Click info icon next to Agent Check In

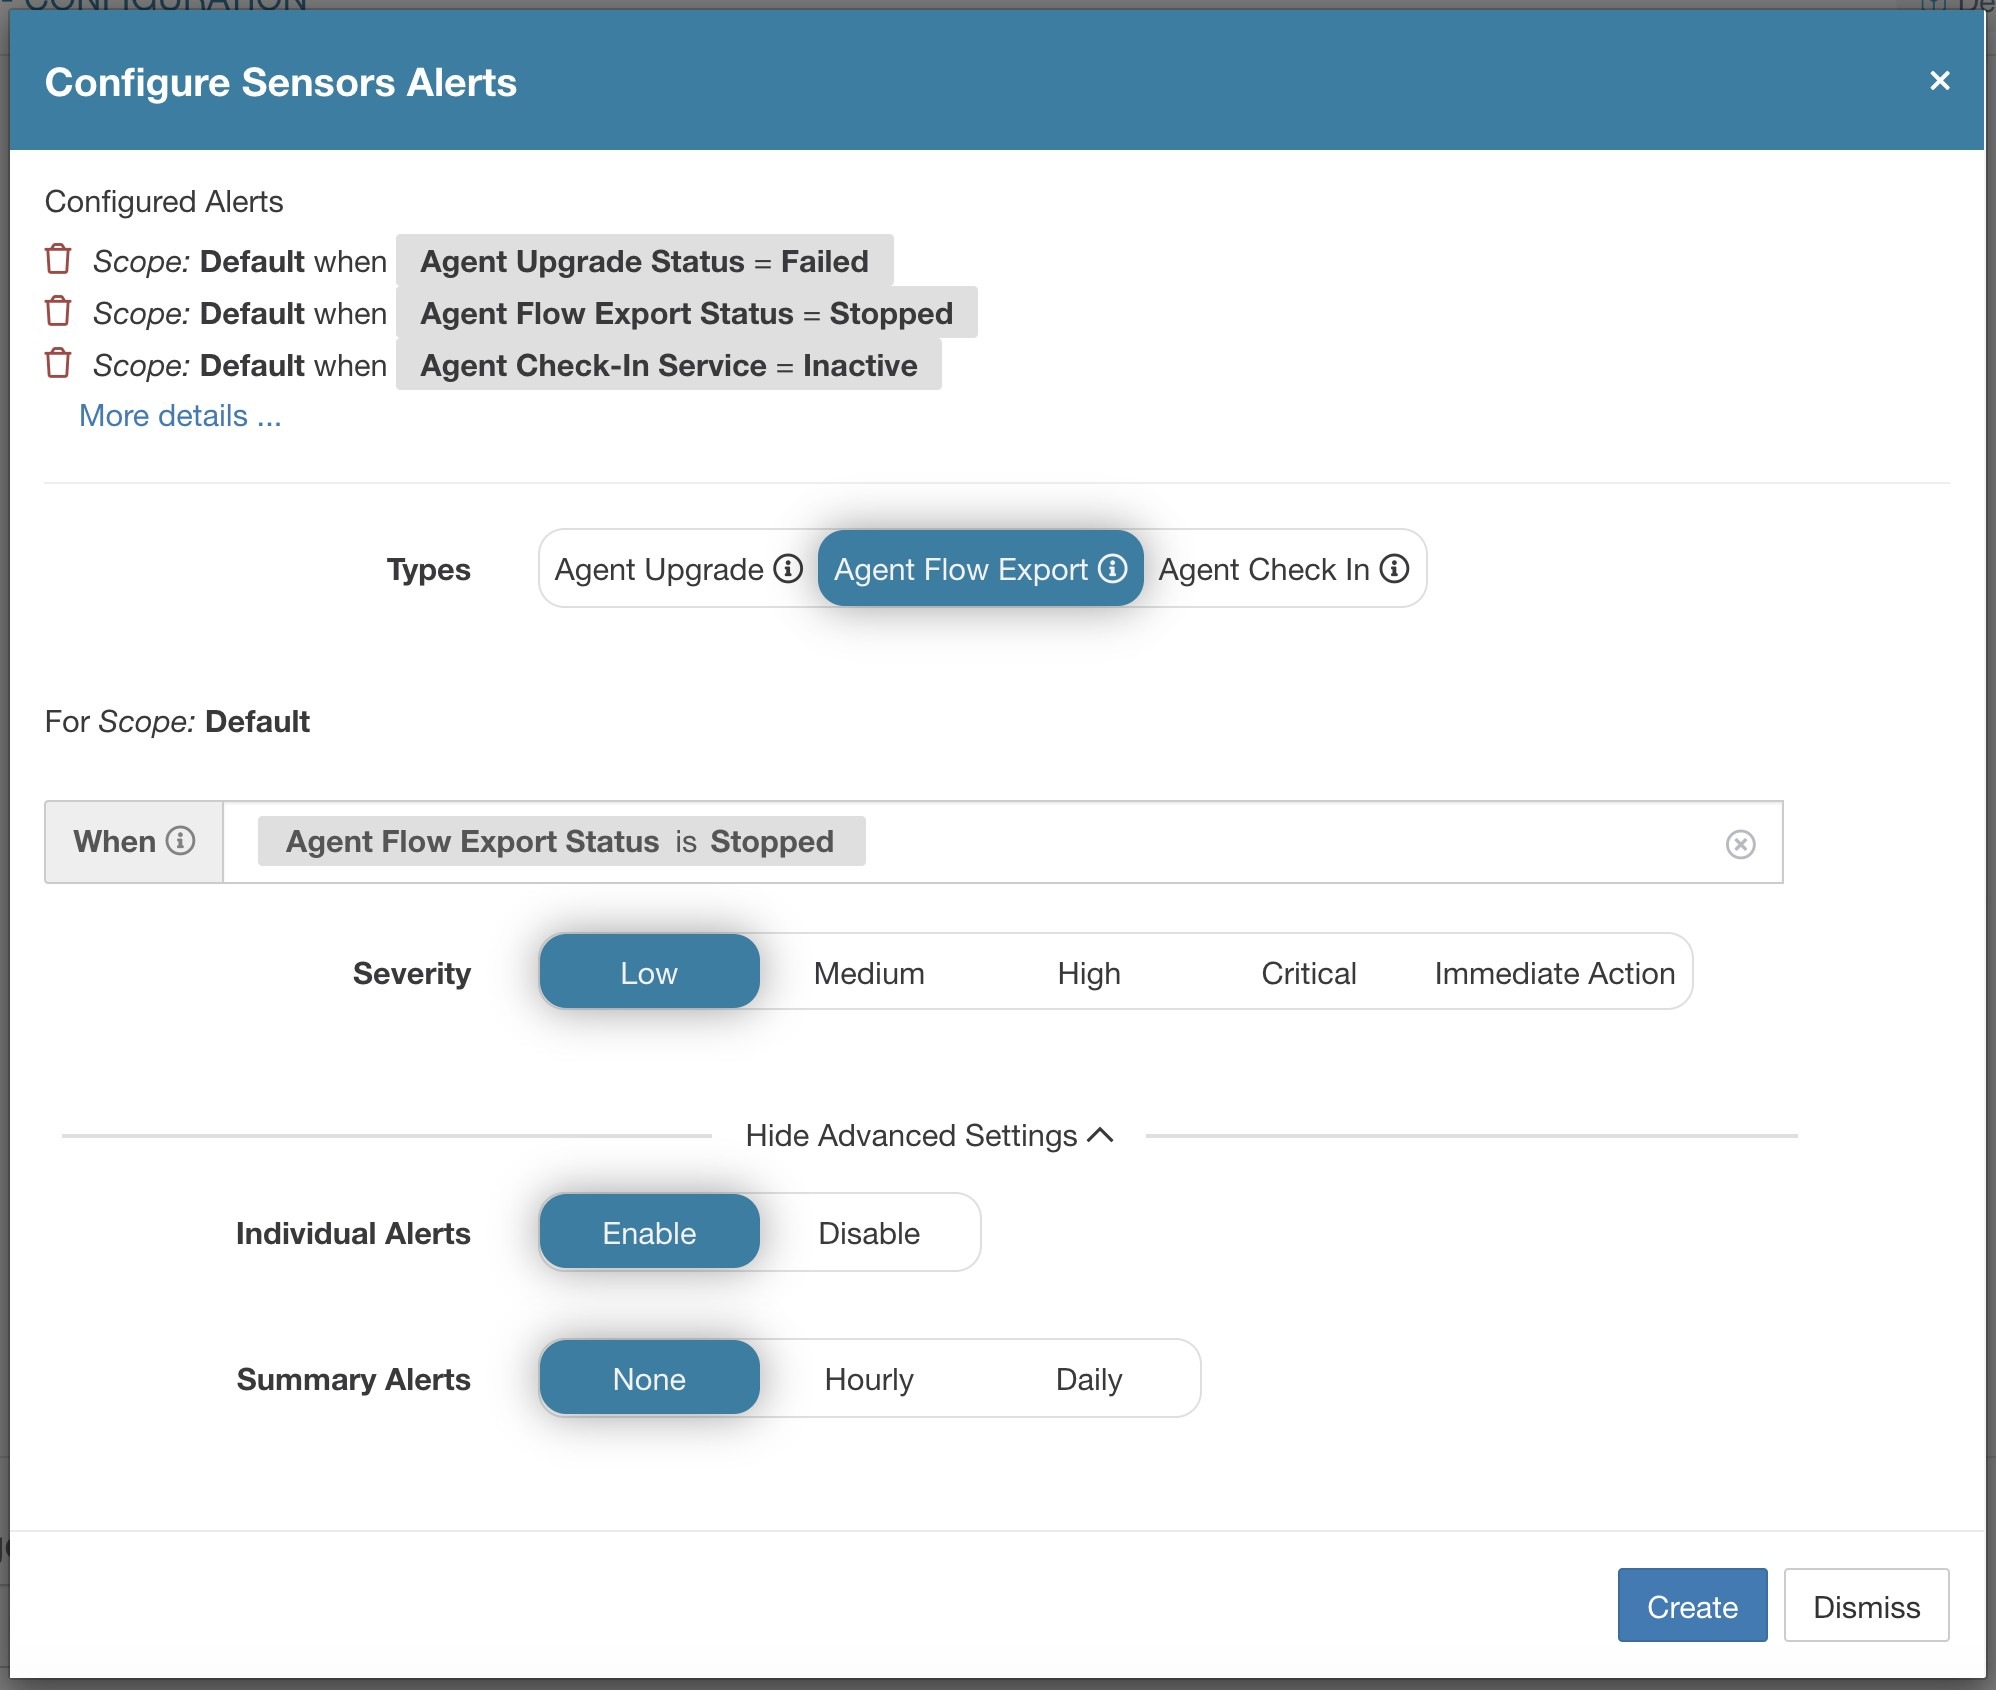point(1394,568)
